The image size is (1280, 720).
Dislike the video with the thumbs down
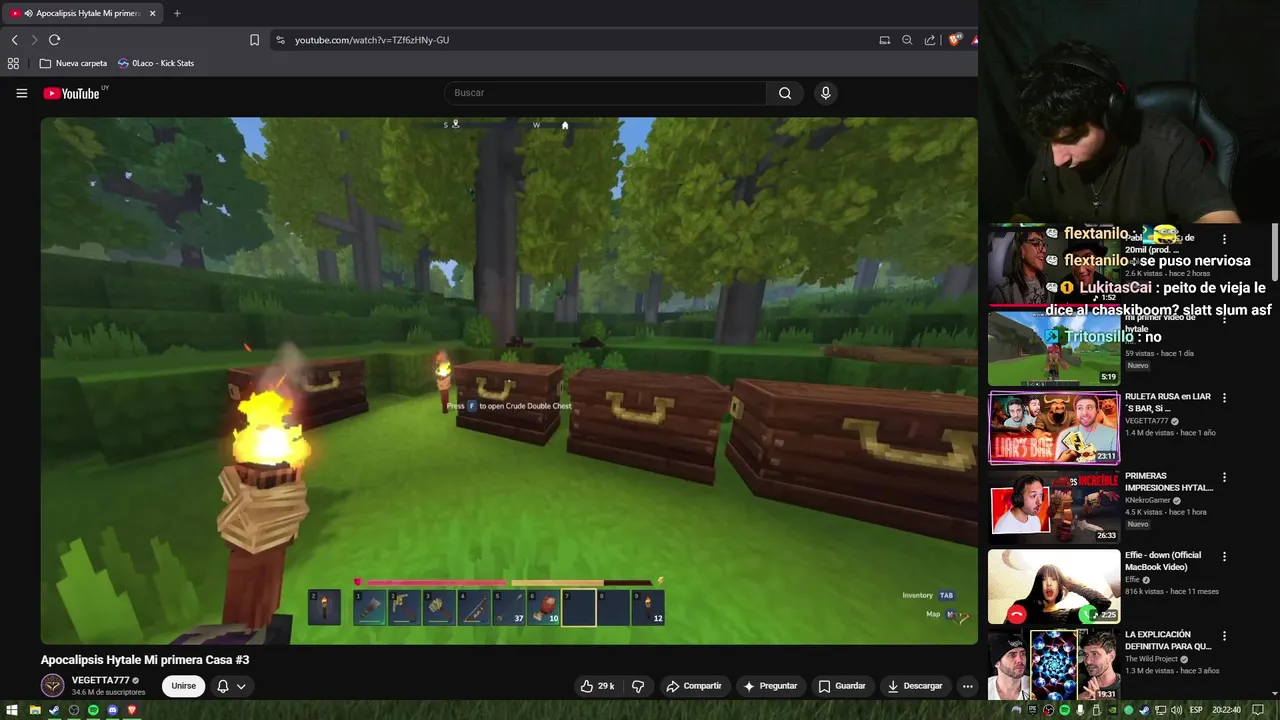click(638, 686)
